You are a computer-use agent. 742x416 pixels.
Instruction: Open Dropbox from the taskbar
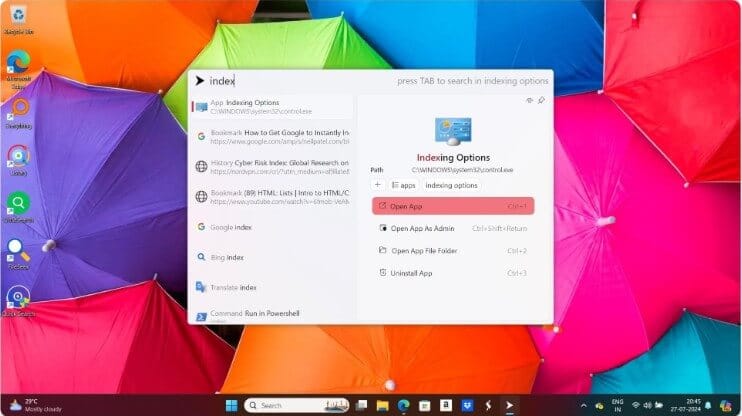point(467,406)
